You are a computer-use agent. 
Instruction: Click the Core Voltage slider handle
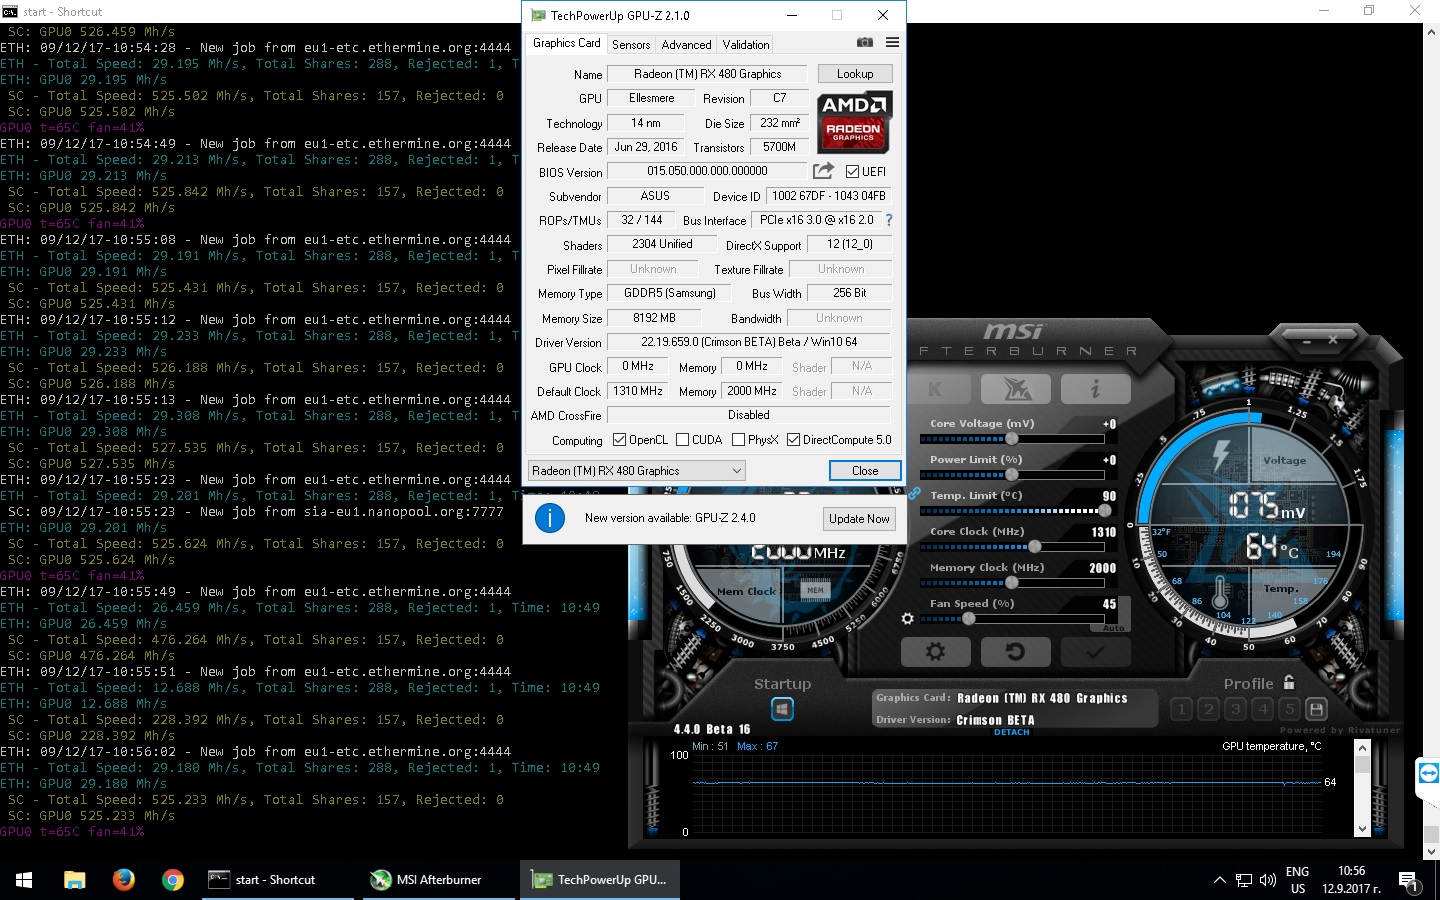[x=1011, y=438]
